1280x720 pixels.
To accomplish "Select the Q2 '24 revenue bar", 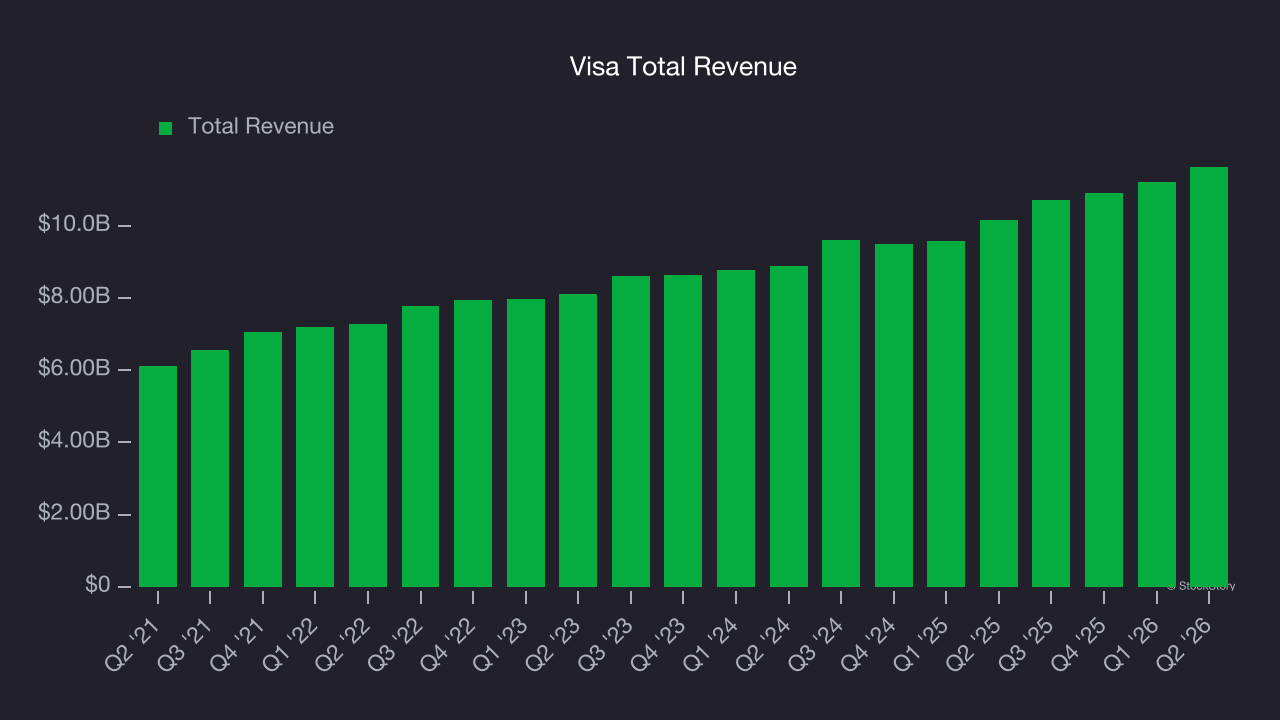I will 789,426.
